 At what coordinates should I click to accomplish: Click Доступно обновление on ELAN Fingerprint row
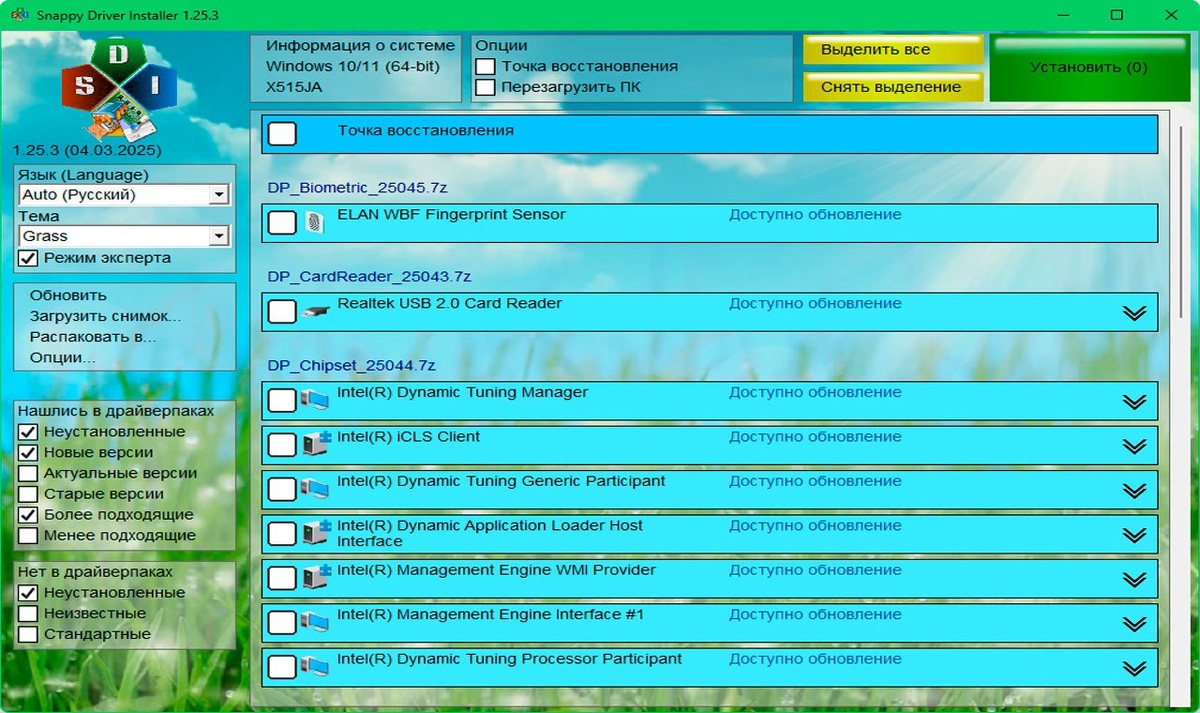[815, 215]
